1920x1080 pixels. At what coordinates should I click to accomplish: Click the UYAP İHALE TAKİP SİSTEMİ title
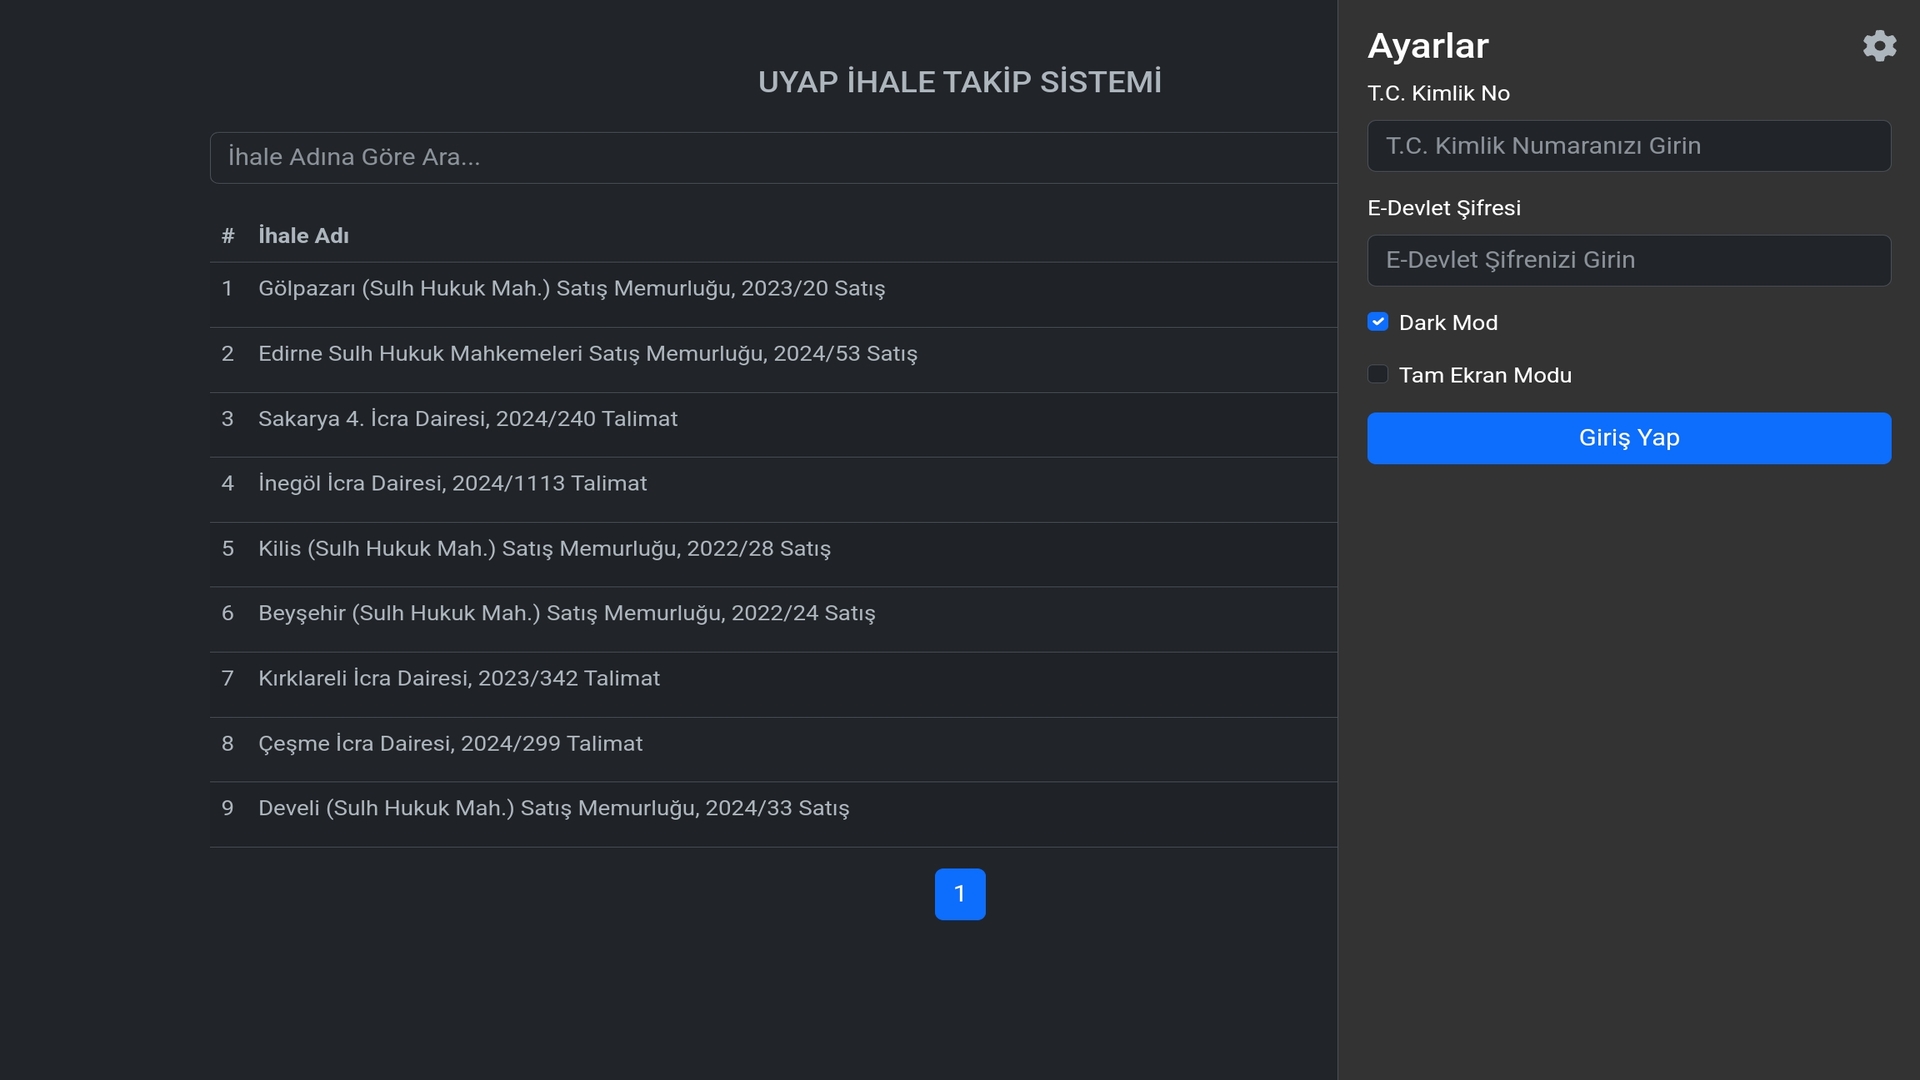960,82
